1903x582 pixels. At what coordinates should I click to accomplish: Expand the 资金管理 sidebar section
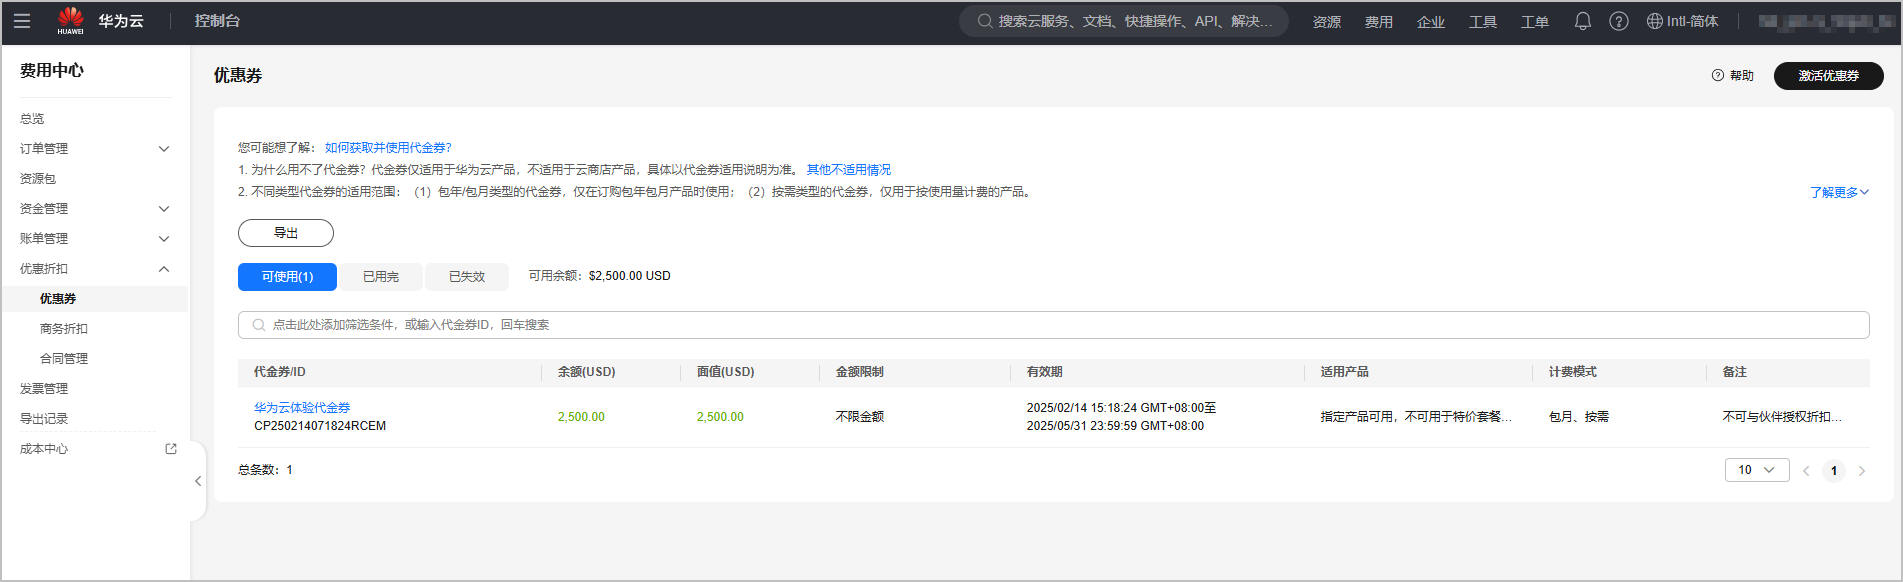[x=164, y=209]
